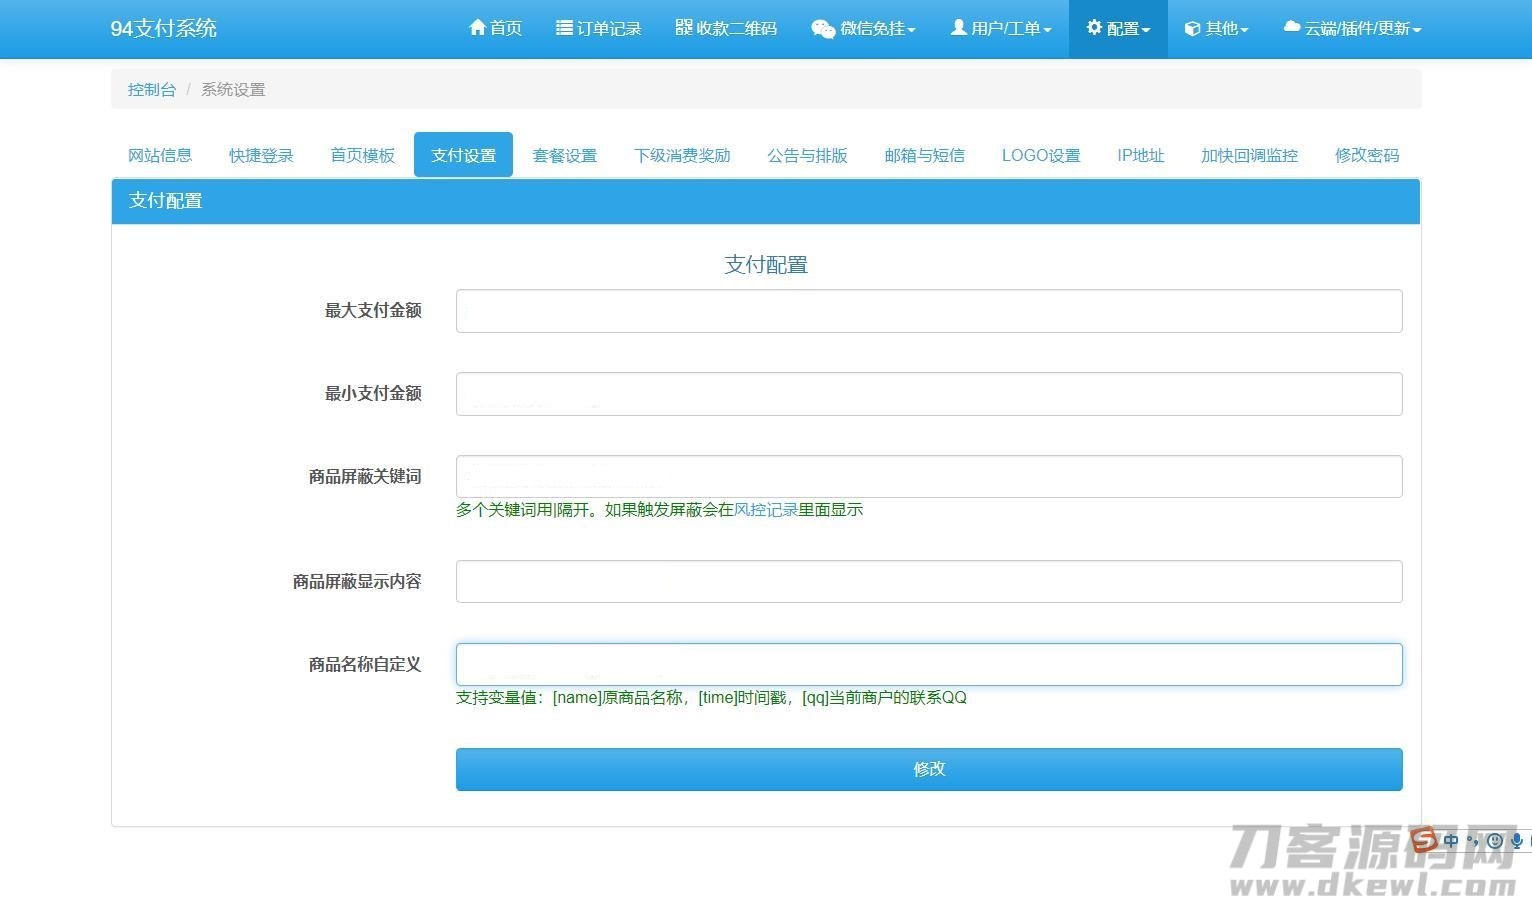Click the gear icon for 配置

point(1094,28)
